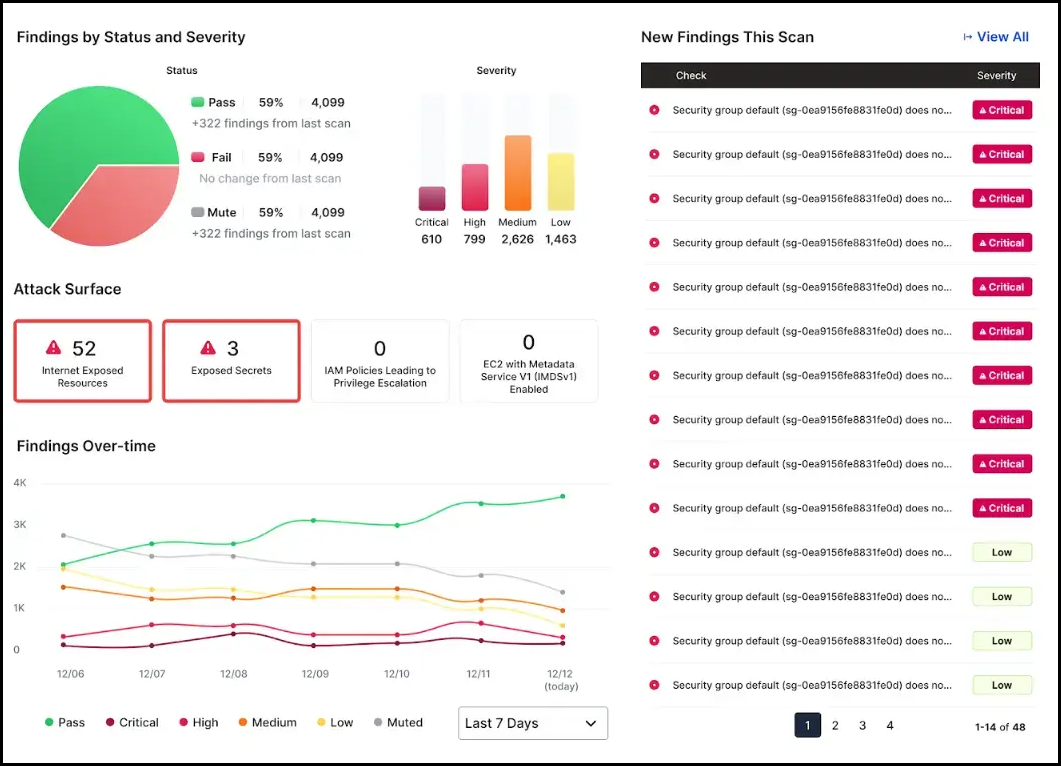Click the Severity column header to sort
The height and width of the screenshot is (766, 1061).
click(996, 75)
